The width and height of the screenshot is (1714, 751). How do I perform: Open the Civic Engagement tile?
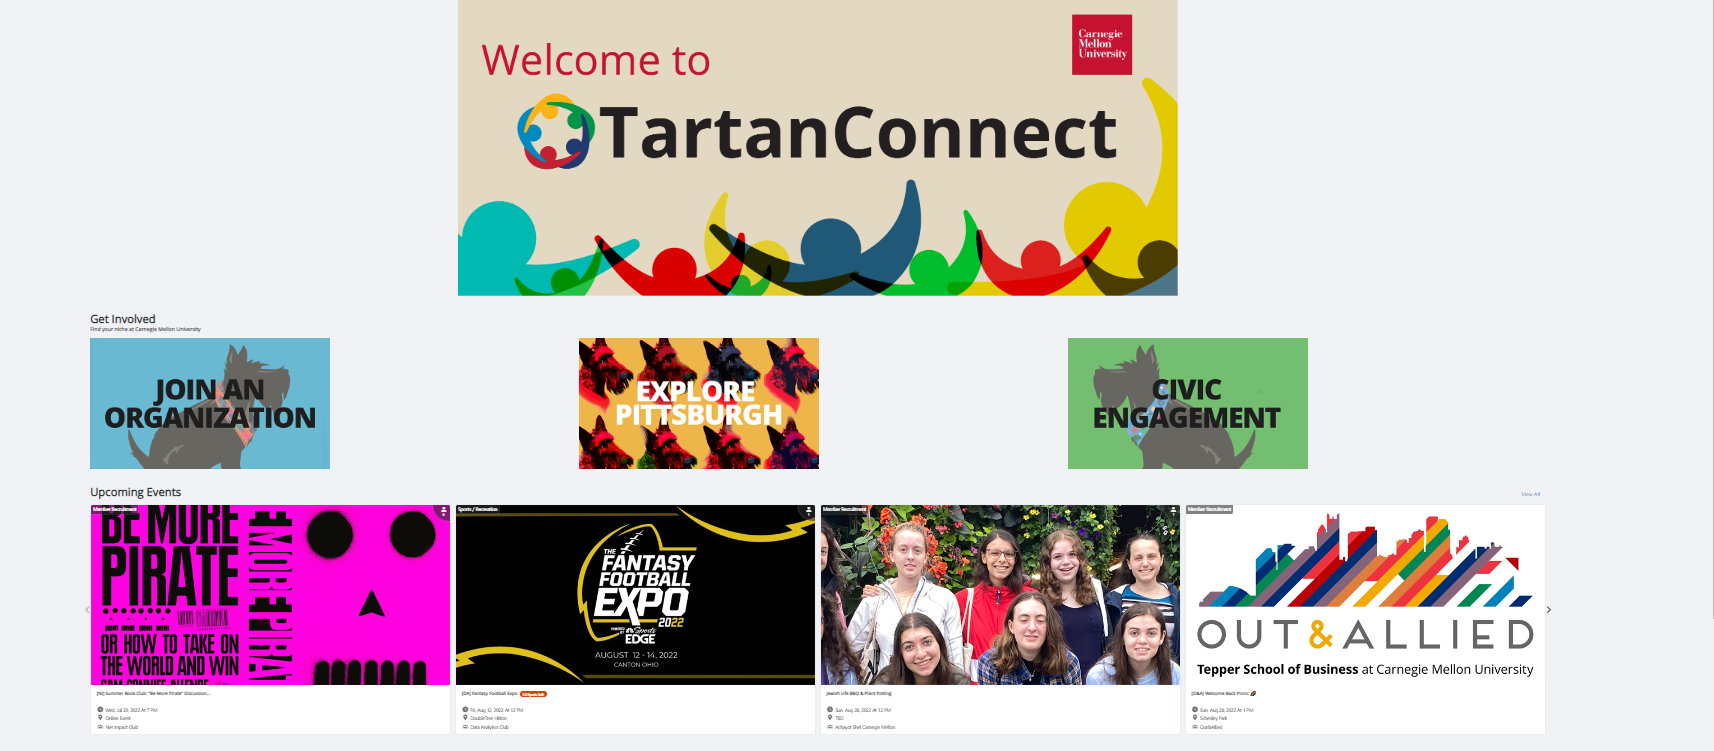coord(1188,403)
